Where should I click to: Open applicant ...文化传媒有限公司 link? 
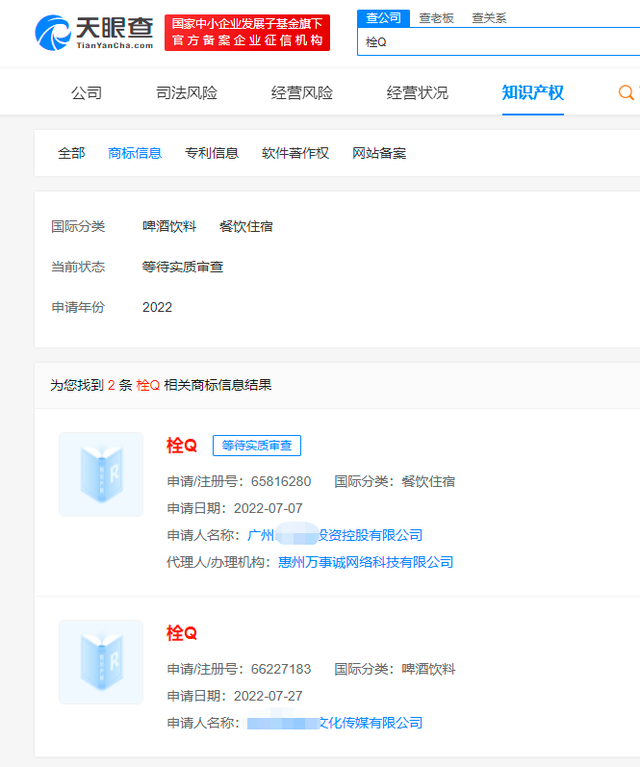coord(335,723)
